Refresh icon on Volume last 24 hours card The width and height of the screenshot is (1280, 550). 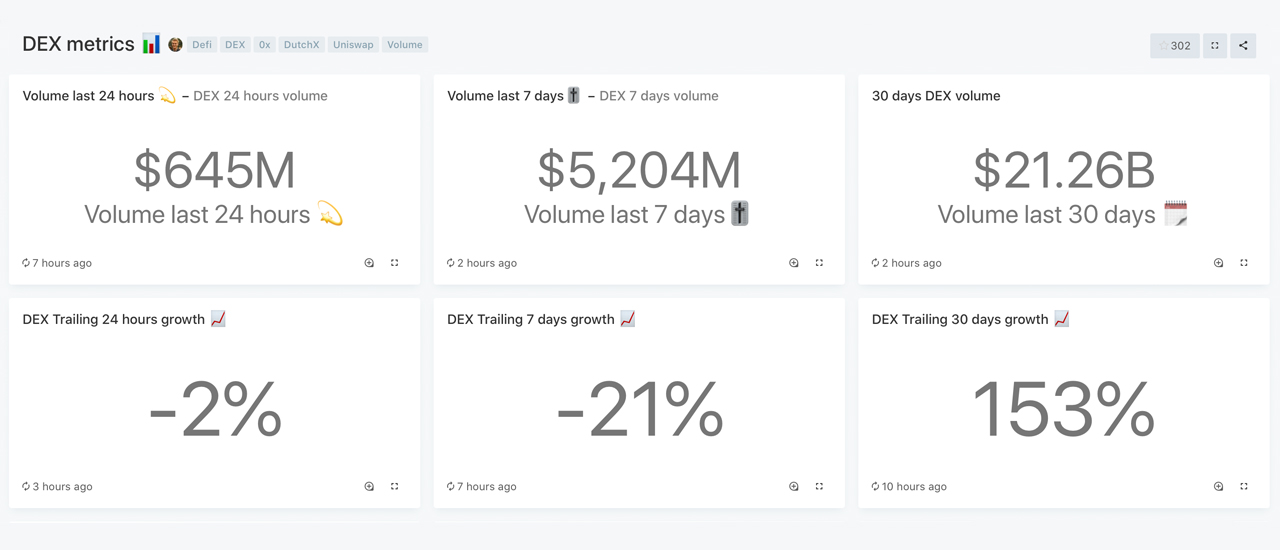point(26,263)
